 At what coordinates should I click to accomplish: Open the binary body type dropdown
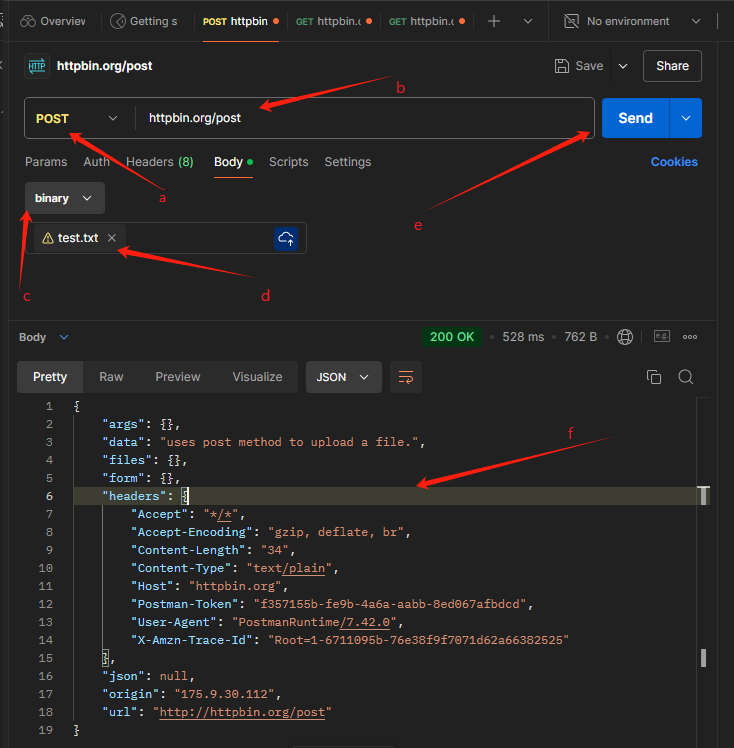pos(64,198)
